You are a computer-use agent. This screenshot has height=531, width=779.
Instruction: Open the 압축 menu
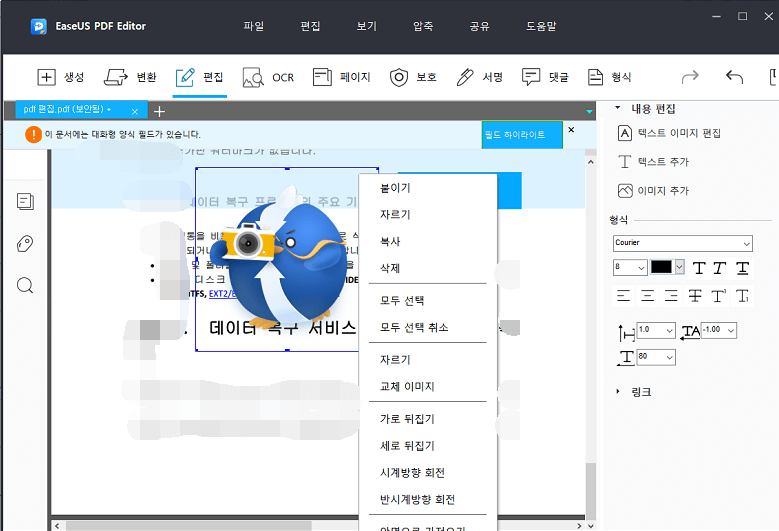tap(423, 26)
